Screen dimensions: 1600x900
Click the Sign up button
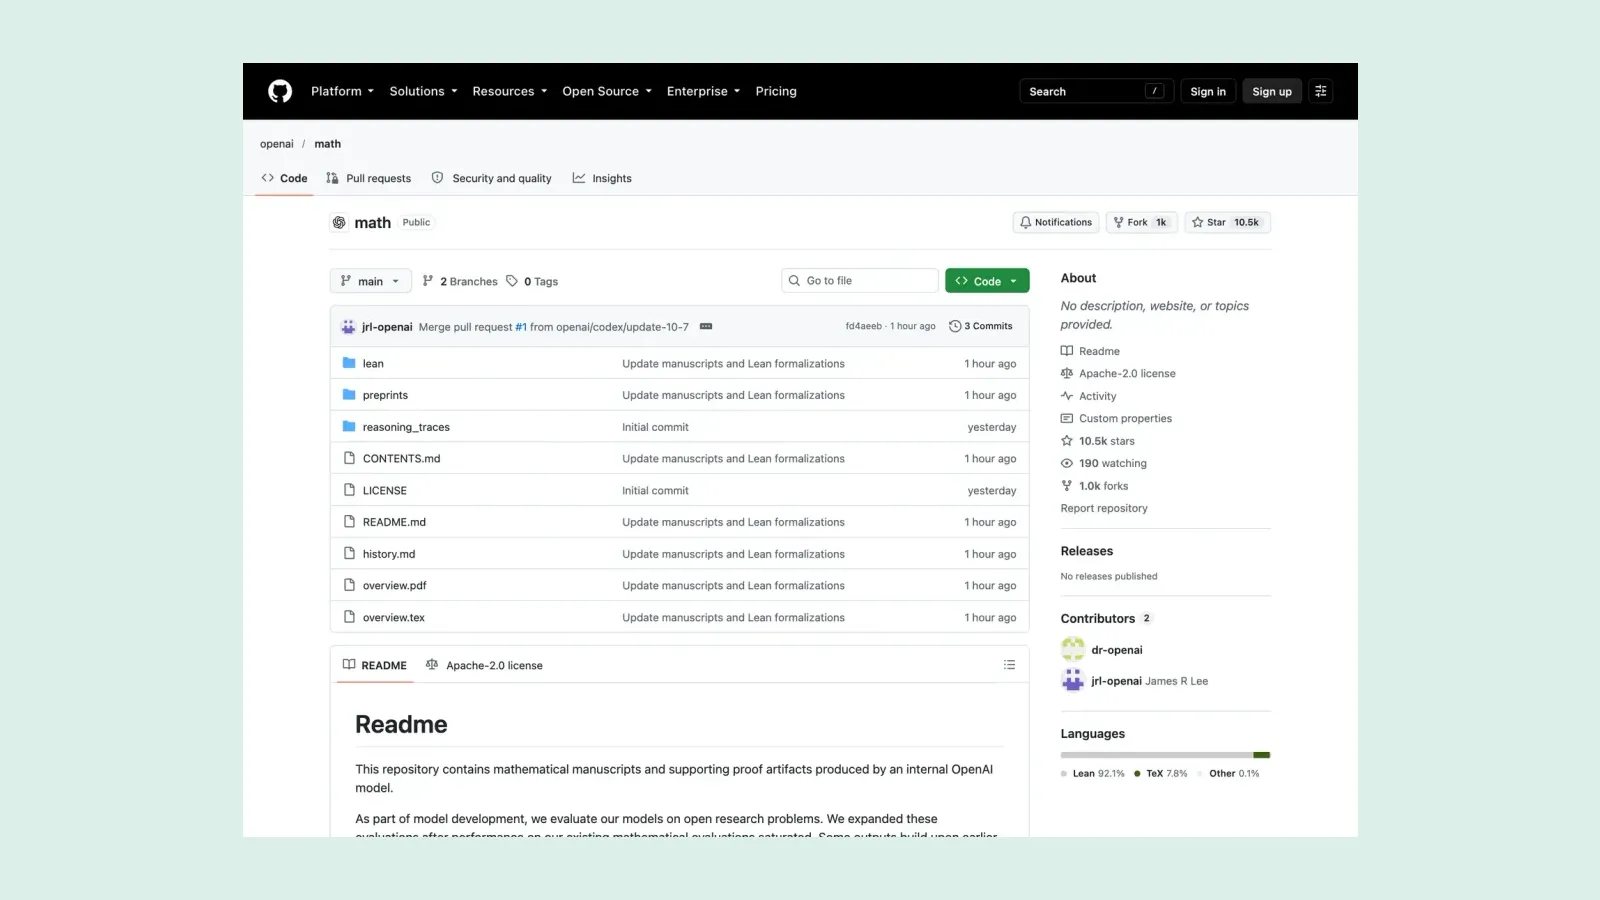point(1272,91)
